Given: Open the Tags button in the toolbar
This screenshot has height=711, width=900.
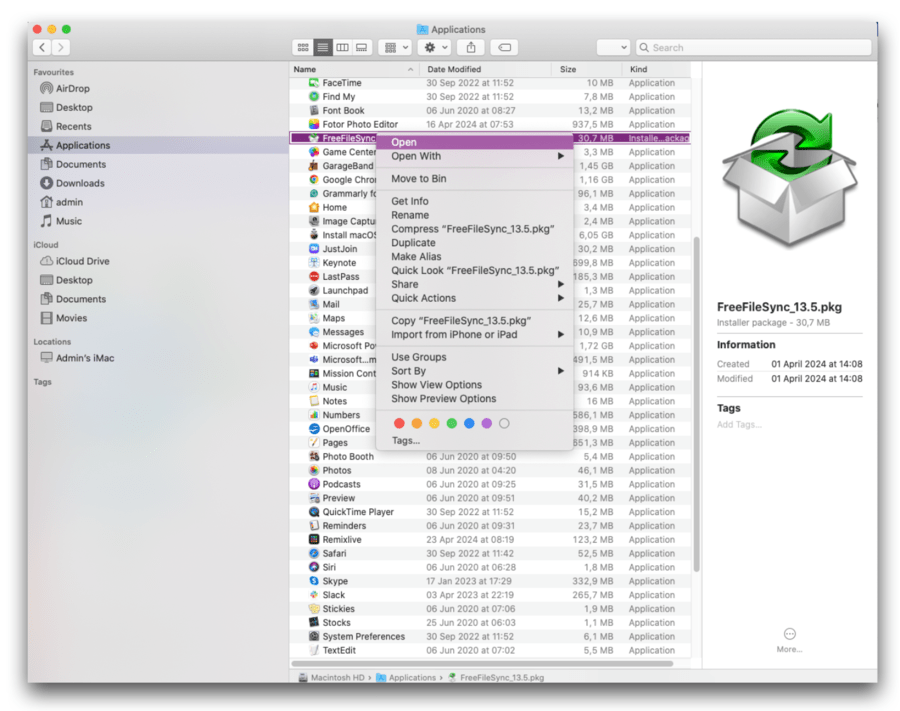Looking at the screenshot, I should (503, 47).
